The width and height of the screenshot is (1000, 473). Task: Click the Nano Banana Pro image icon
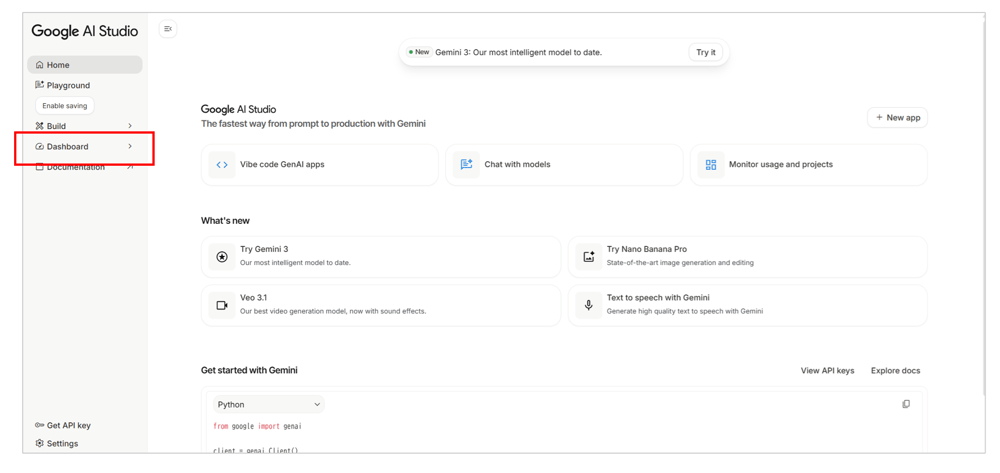coord(589,257)
